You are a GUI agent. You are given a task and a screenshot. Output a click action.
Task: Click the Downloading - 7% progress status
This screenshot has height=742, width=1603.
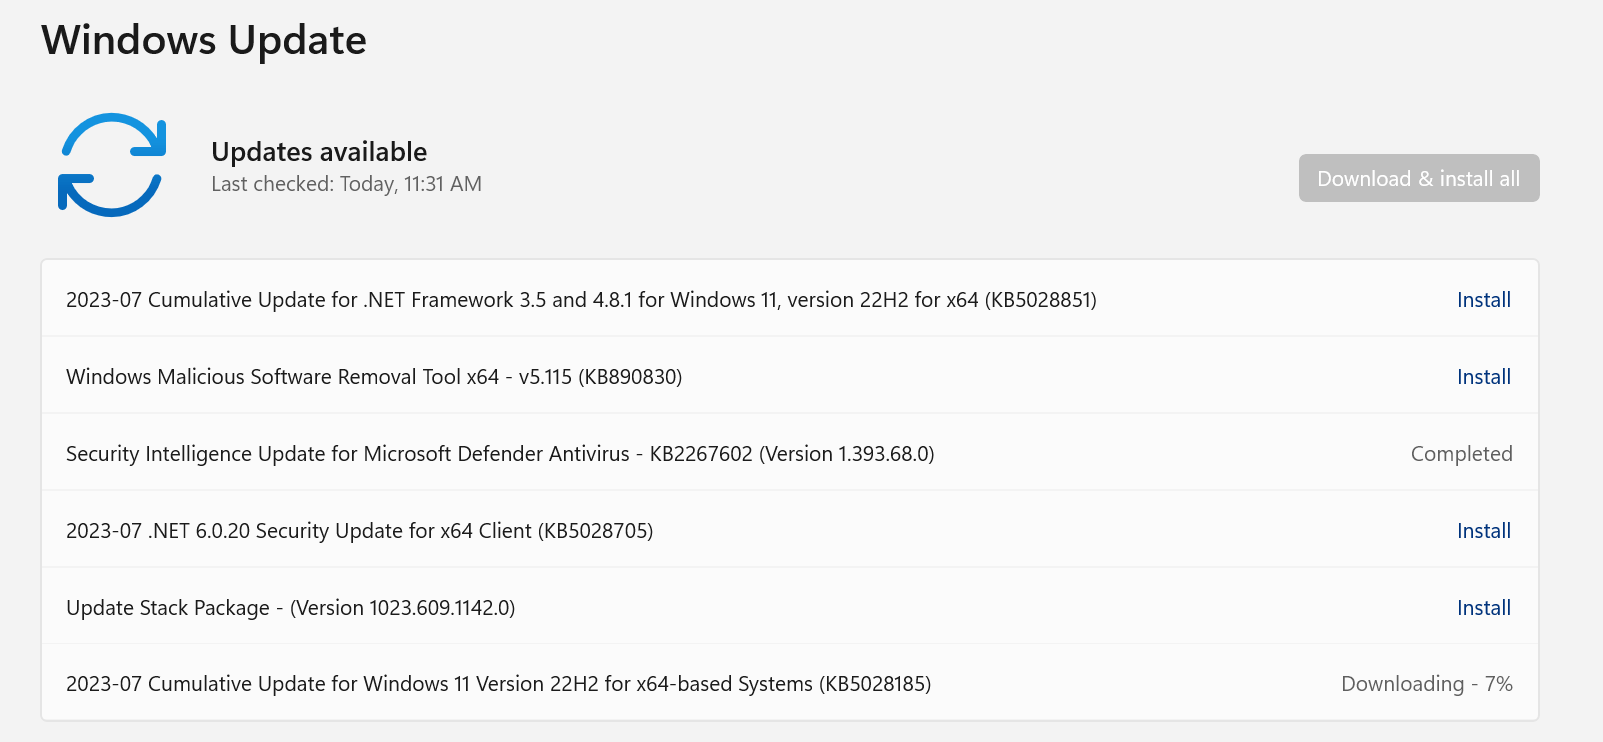(x=1427, y=684)
